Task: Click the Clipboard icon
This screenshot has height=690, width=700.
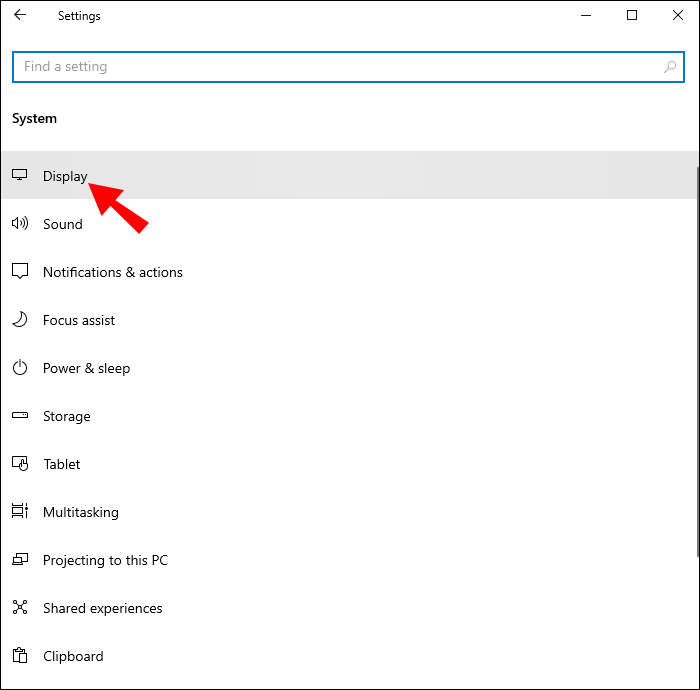Action: (20, 656)
